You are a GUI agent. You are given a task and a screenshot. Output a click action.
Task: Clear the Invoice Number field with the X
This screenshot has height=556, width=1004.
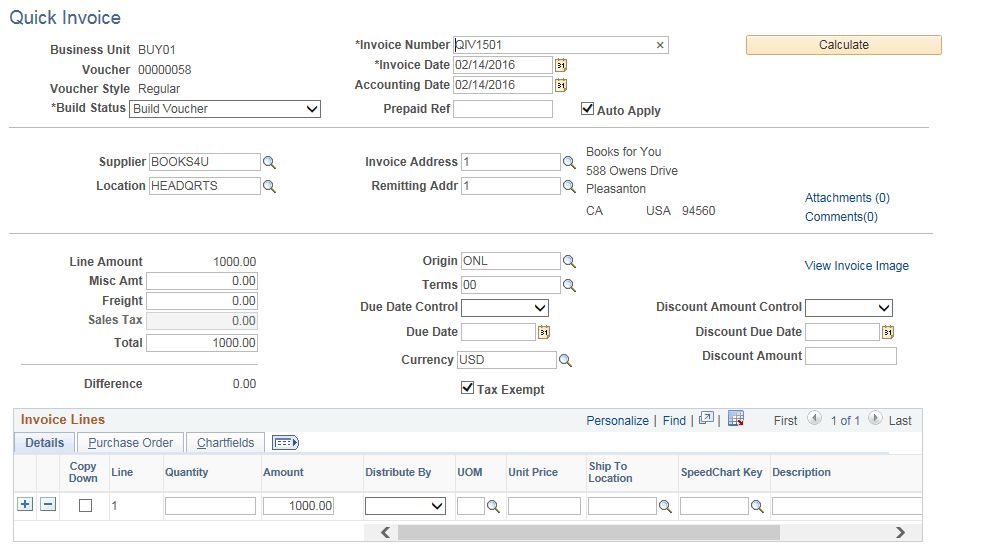pos(660,45)
